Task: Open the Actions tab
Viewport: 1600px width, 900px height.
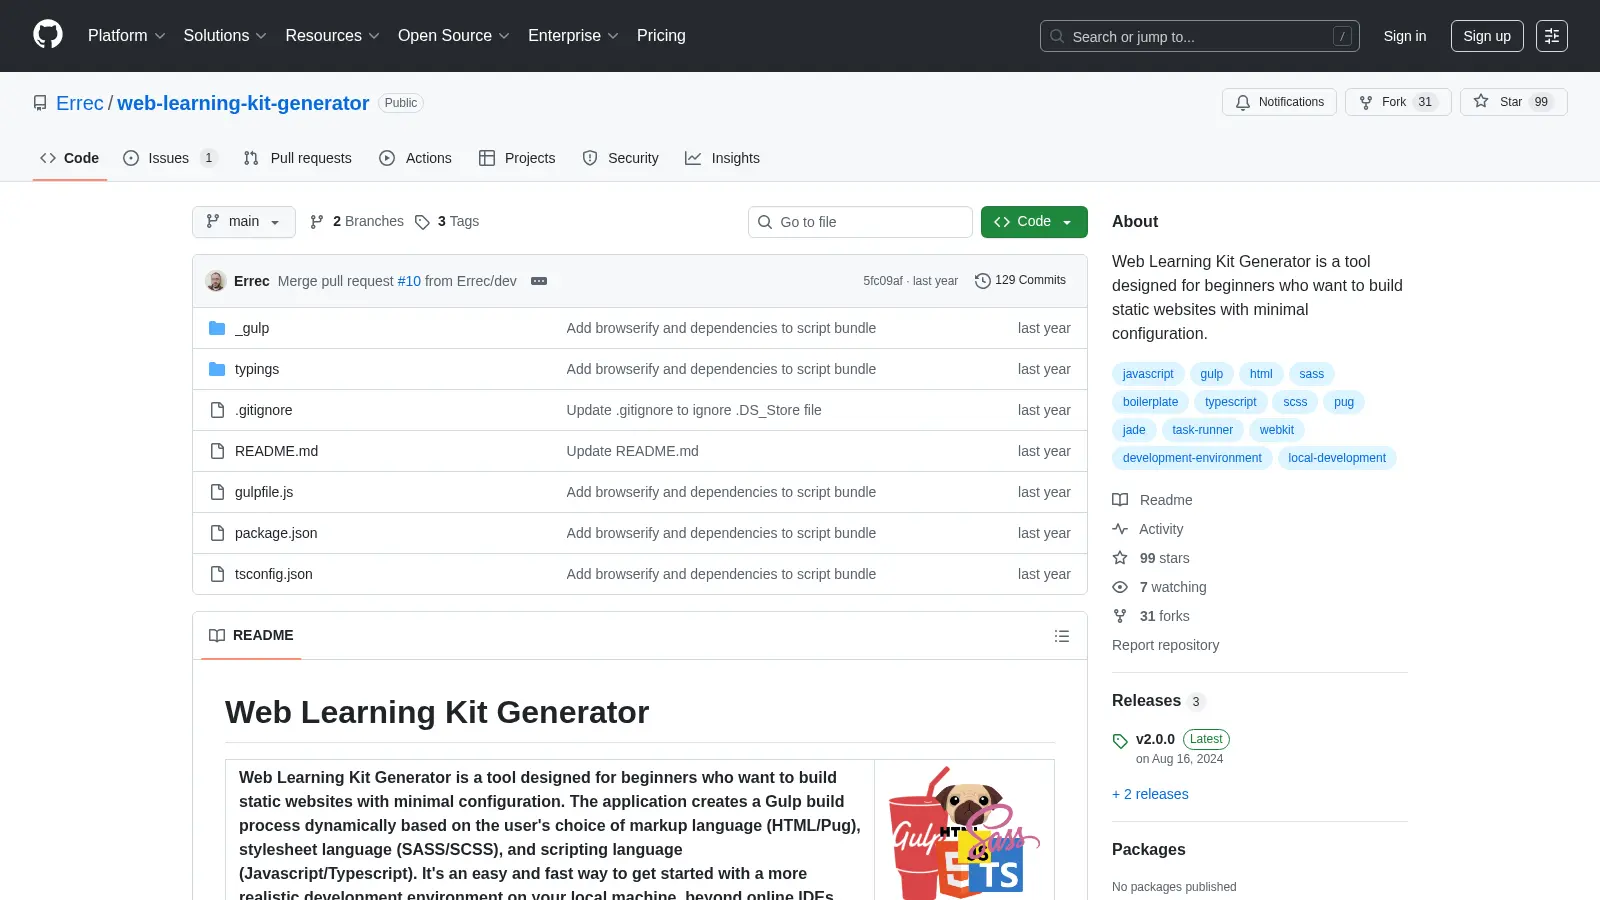Action: (415, 158)
